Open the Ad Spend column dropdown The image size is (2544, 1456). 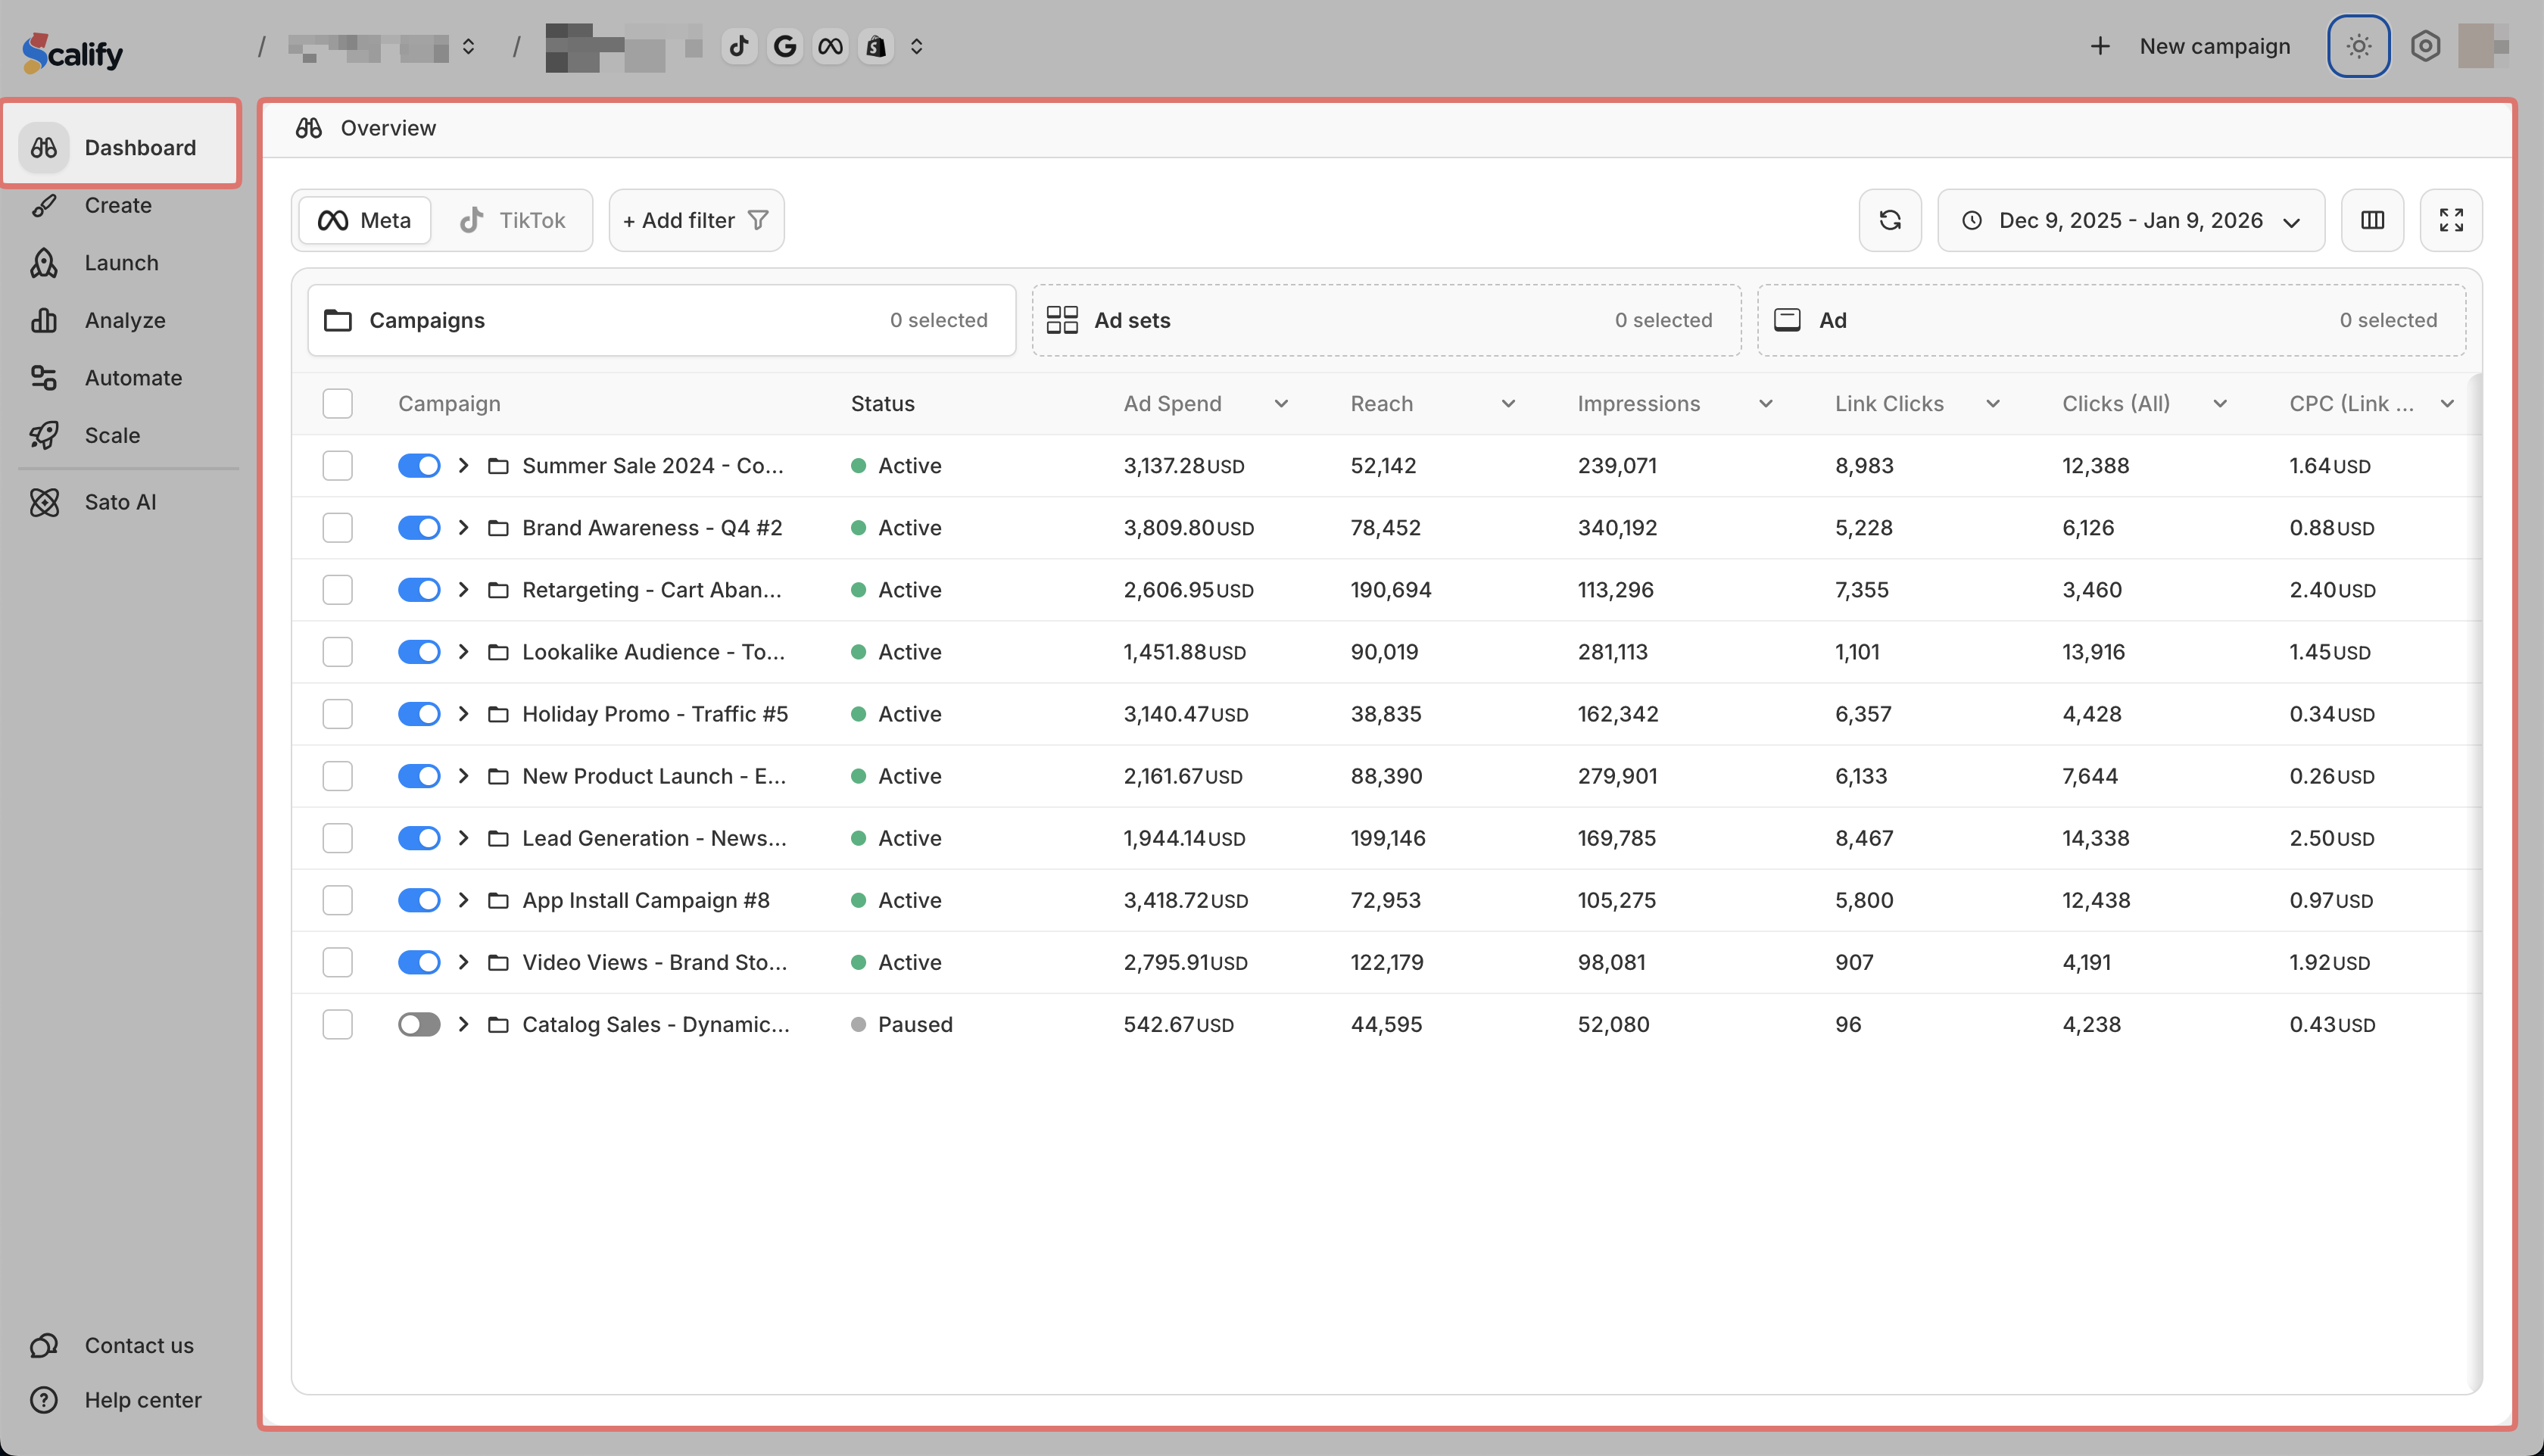[x=1281, y=404]
